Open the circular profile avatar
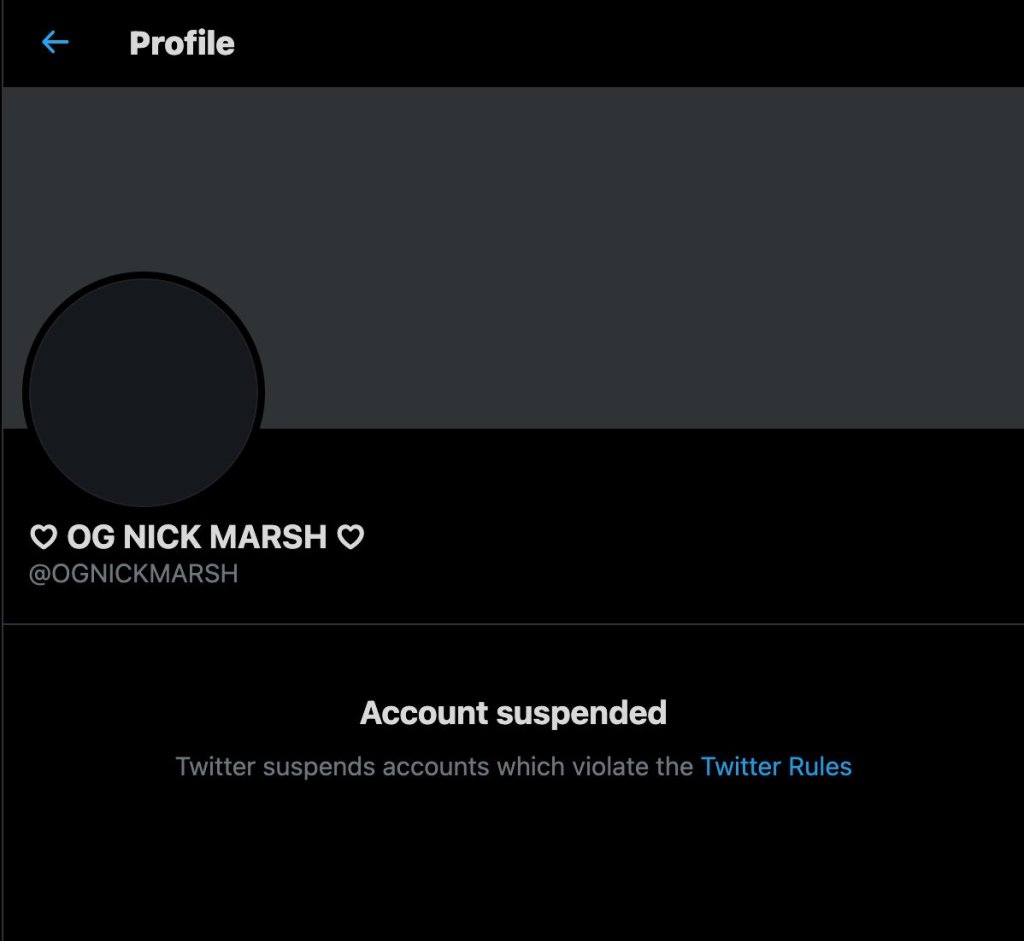 [x=143, y=391]
